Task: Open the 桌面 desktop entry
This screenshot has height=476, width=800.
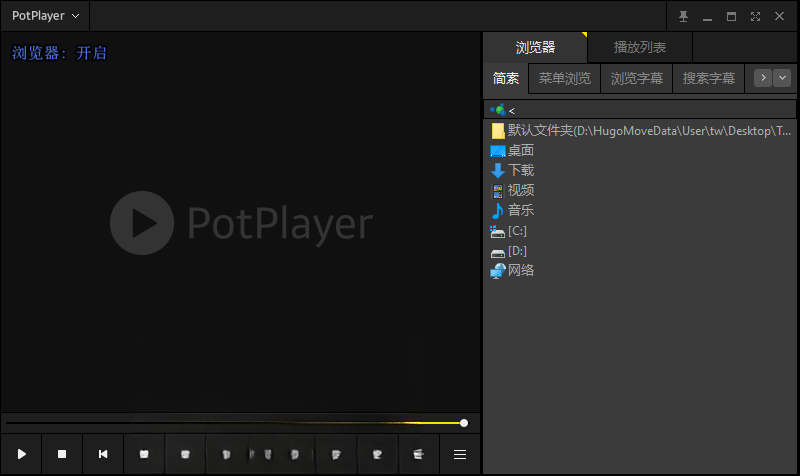Action: (x=512, y=151)
